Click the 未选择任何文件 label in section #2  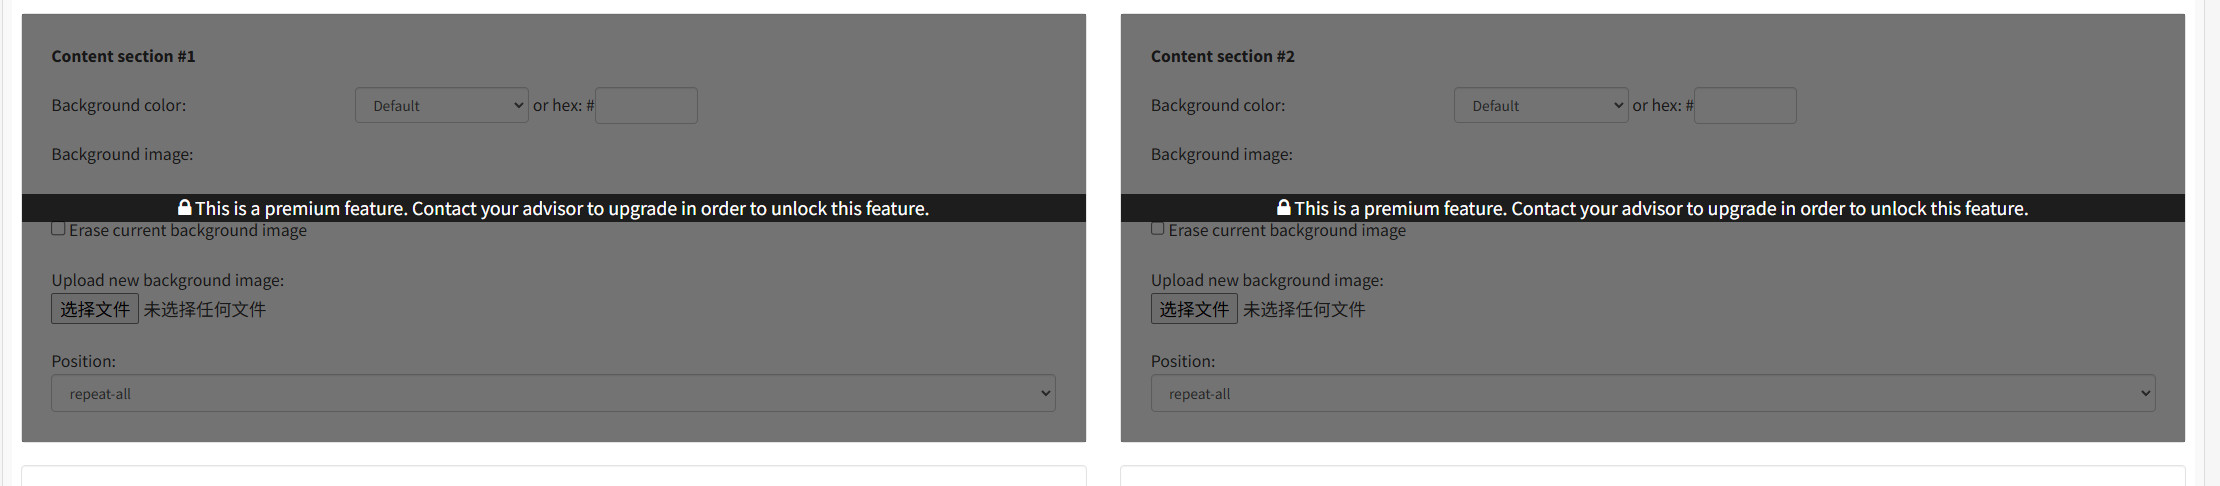click(x=1303, y=309)
